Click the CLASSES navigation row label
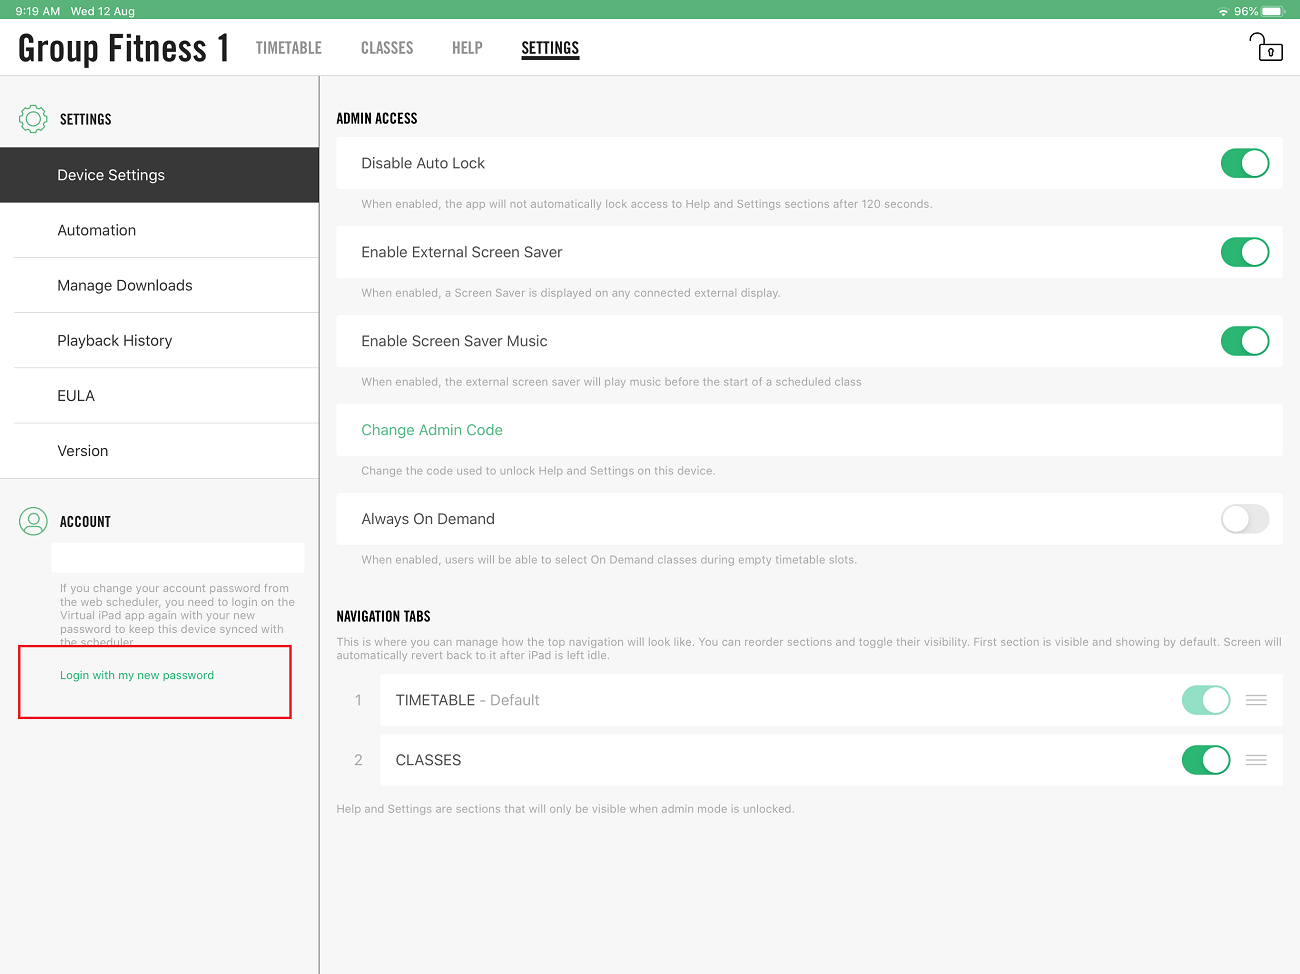 coord(428,760)
